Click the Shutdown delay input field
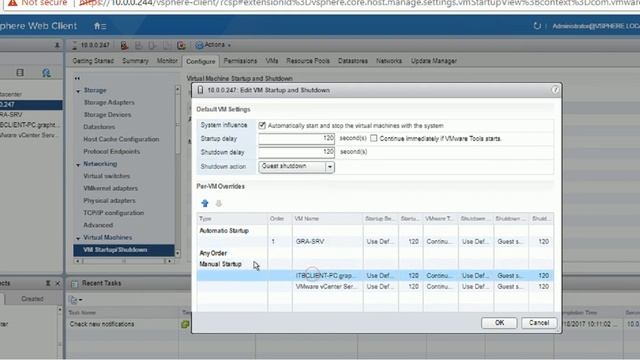The image size is (640, 360). (297, 152)
